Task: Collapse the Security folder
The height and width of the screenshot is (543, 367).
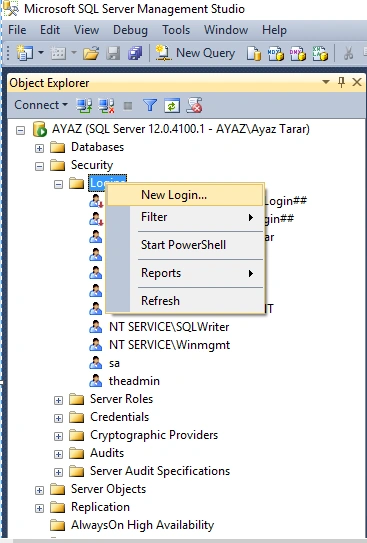Action: [x=39, y=167]
